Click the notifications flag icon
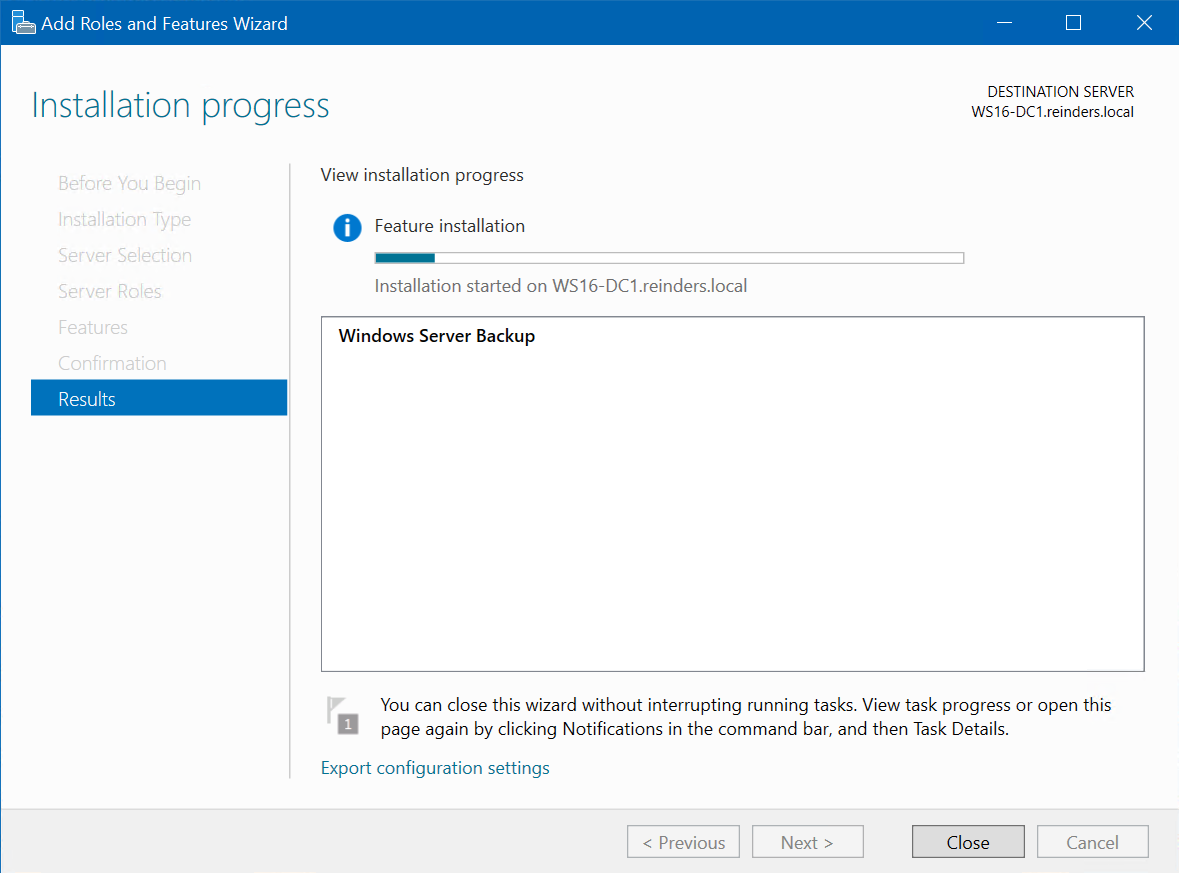Screen dimensions: 1179x873 343,715
